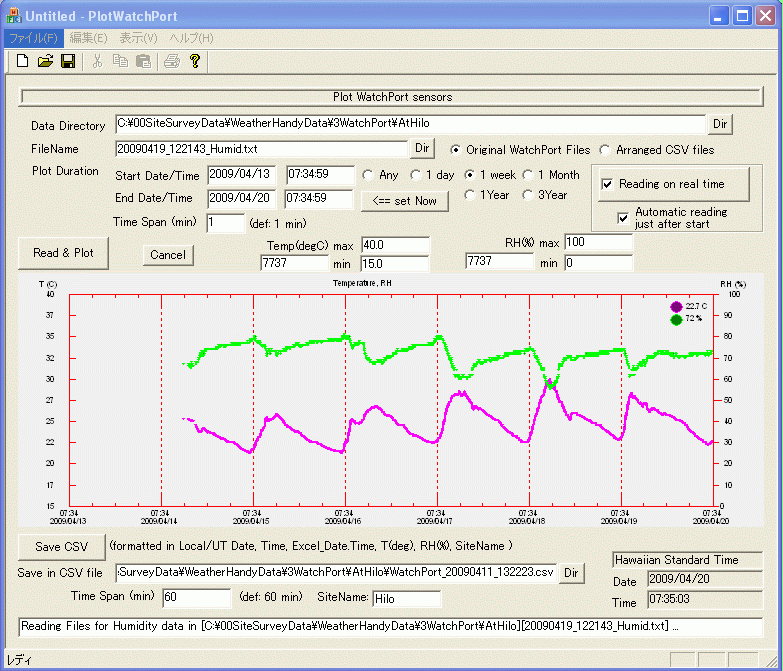
Task: Click the Temp max value field
Action: coord(394,245)
